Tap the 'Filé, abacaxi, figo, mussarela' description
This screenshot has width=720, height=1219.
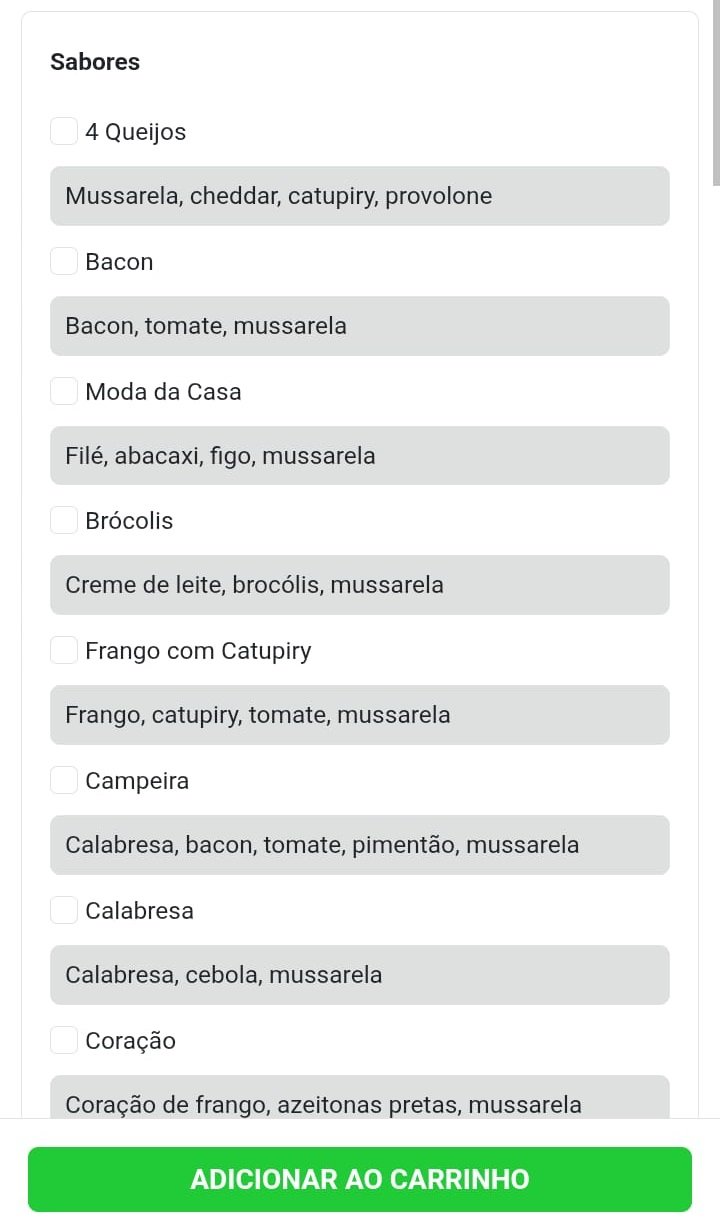pos(359,456)
